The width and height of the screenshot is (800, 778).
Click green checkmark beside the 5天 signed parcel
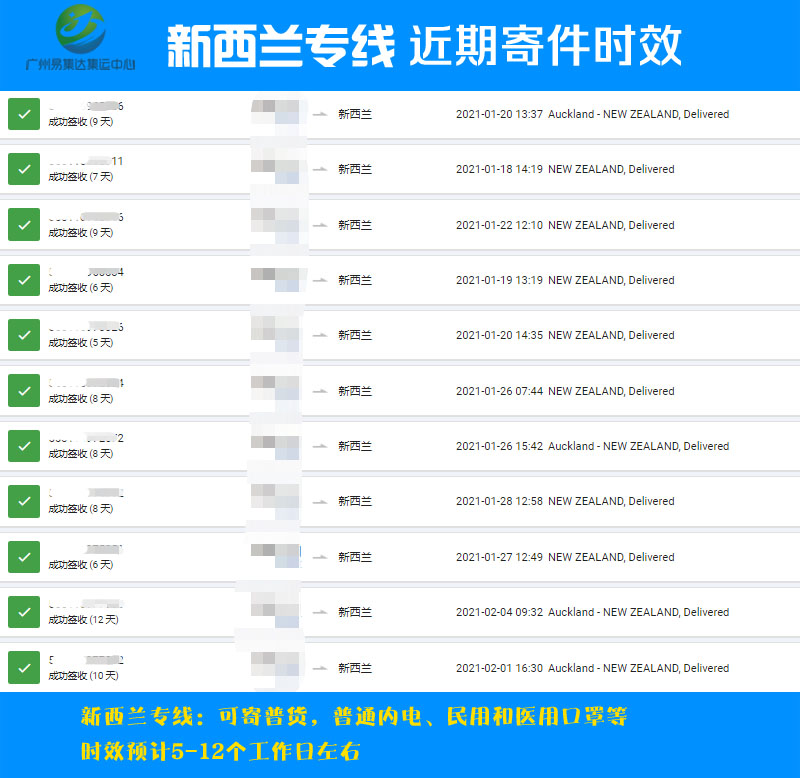coord(23,335)
